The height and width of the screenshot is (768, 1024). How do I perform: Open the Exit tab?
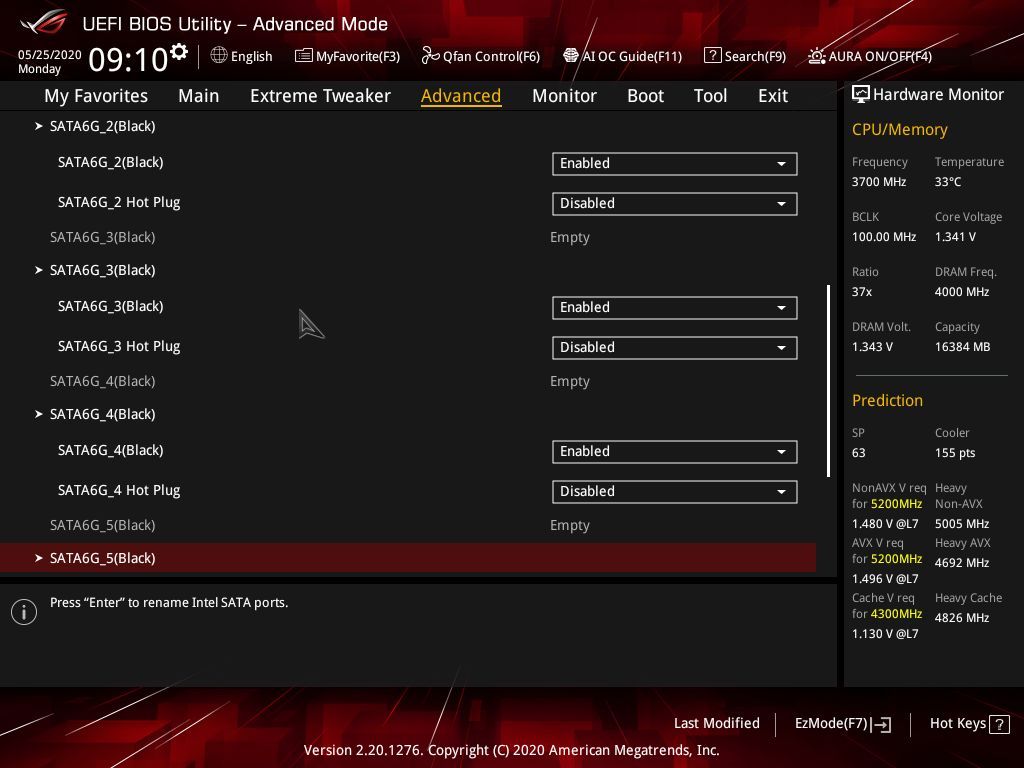pos(773,95)
